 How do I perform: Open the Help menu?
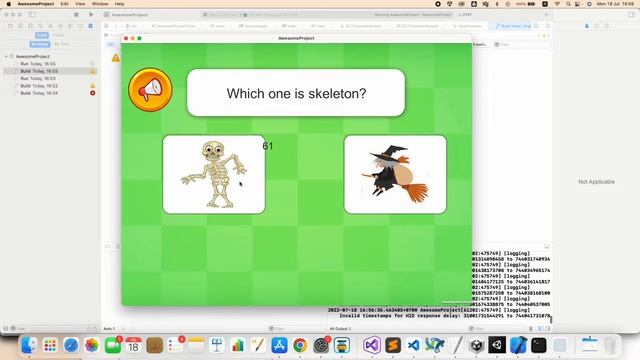click(x=119, y=4)
